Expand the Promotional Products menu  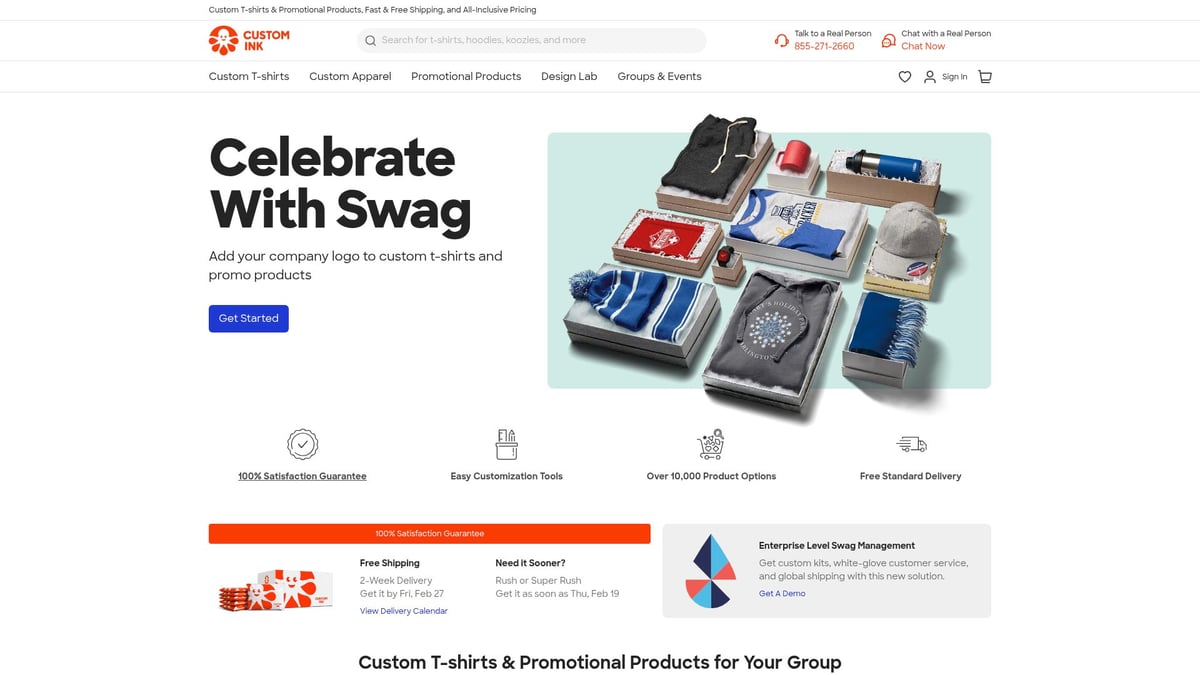(466, 77)
